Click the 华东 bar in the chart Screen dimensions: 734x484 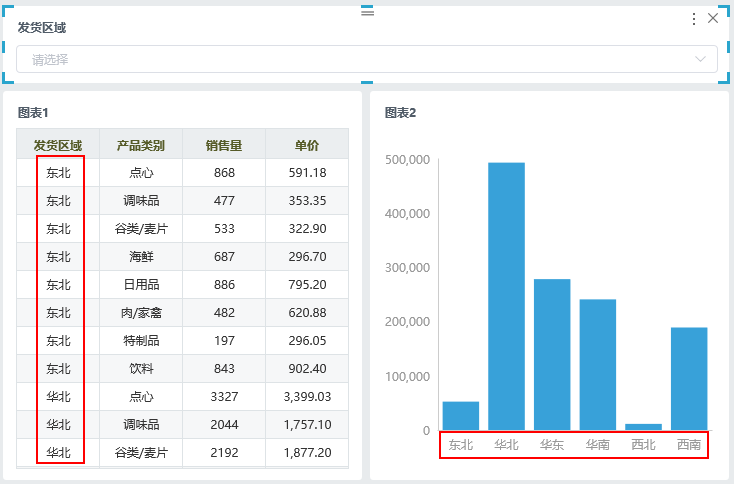point(552,354)
